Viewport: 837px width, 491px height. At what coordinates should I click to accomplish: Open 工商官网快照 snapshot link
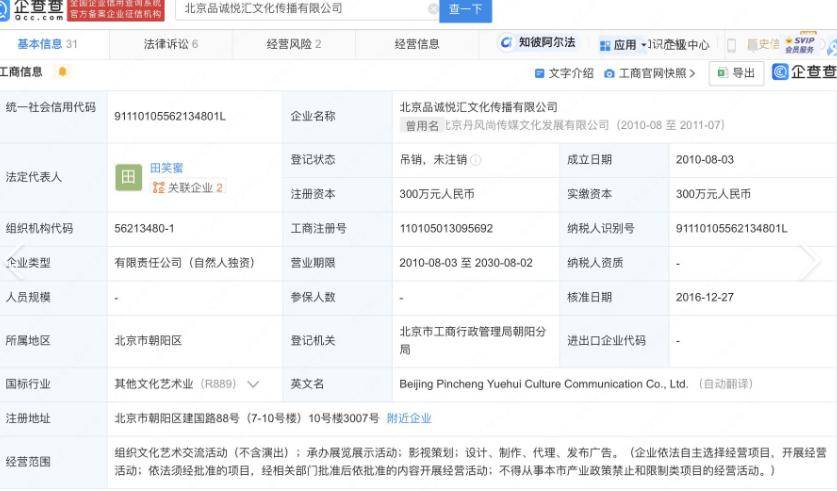coord(650,73)
